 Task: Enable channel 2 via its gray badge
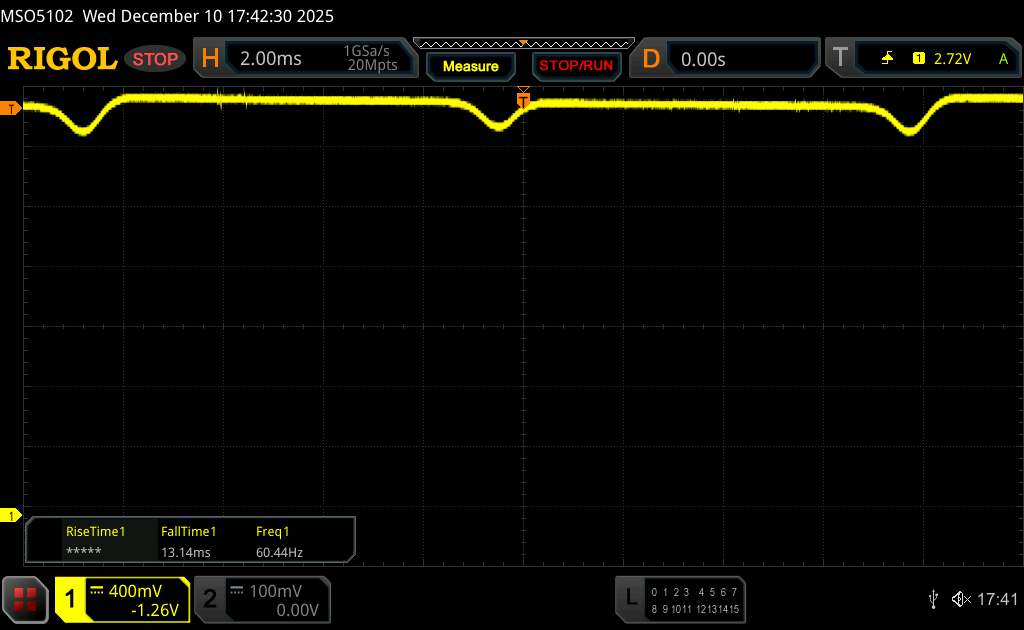point(210,598)
